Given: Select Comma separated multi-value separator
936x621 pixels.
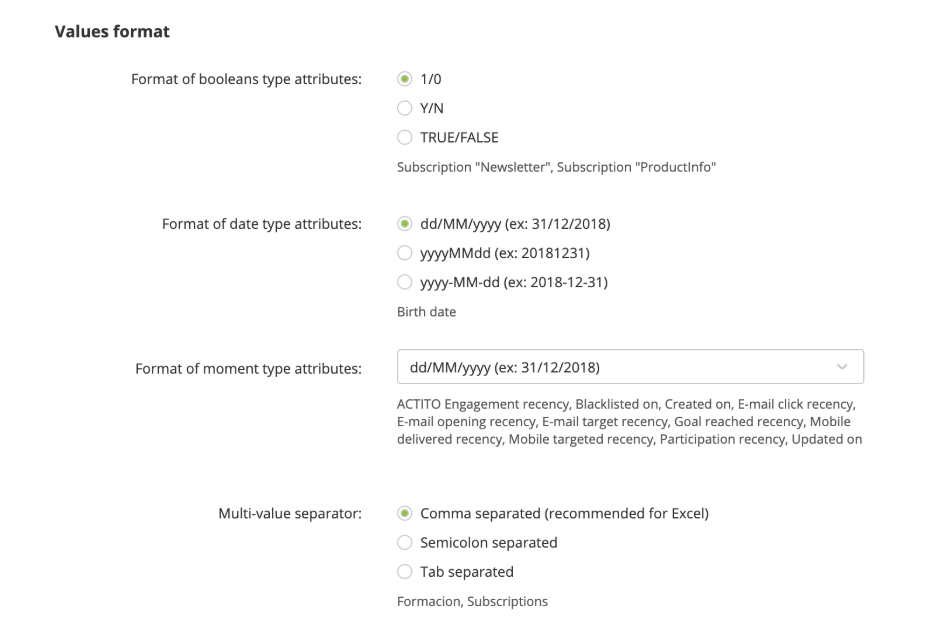Looking at the screenshot, I should pos(404,514).
